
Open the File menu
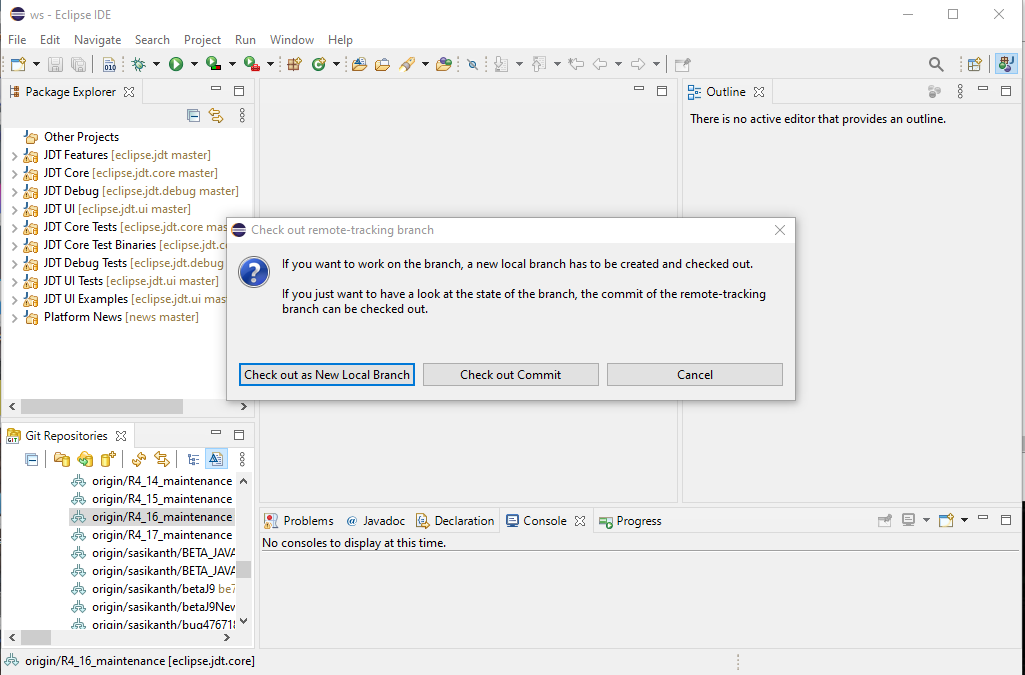[17, 40]
